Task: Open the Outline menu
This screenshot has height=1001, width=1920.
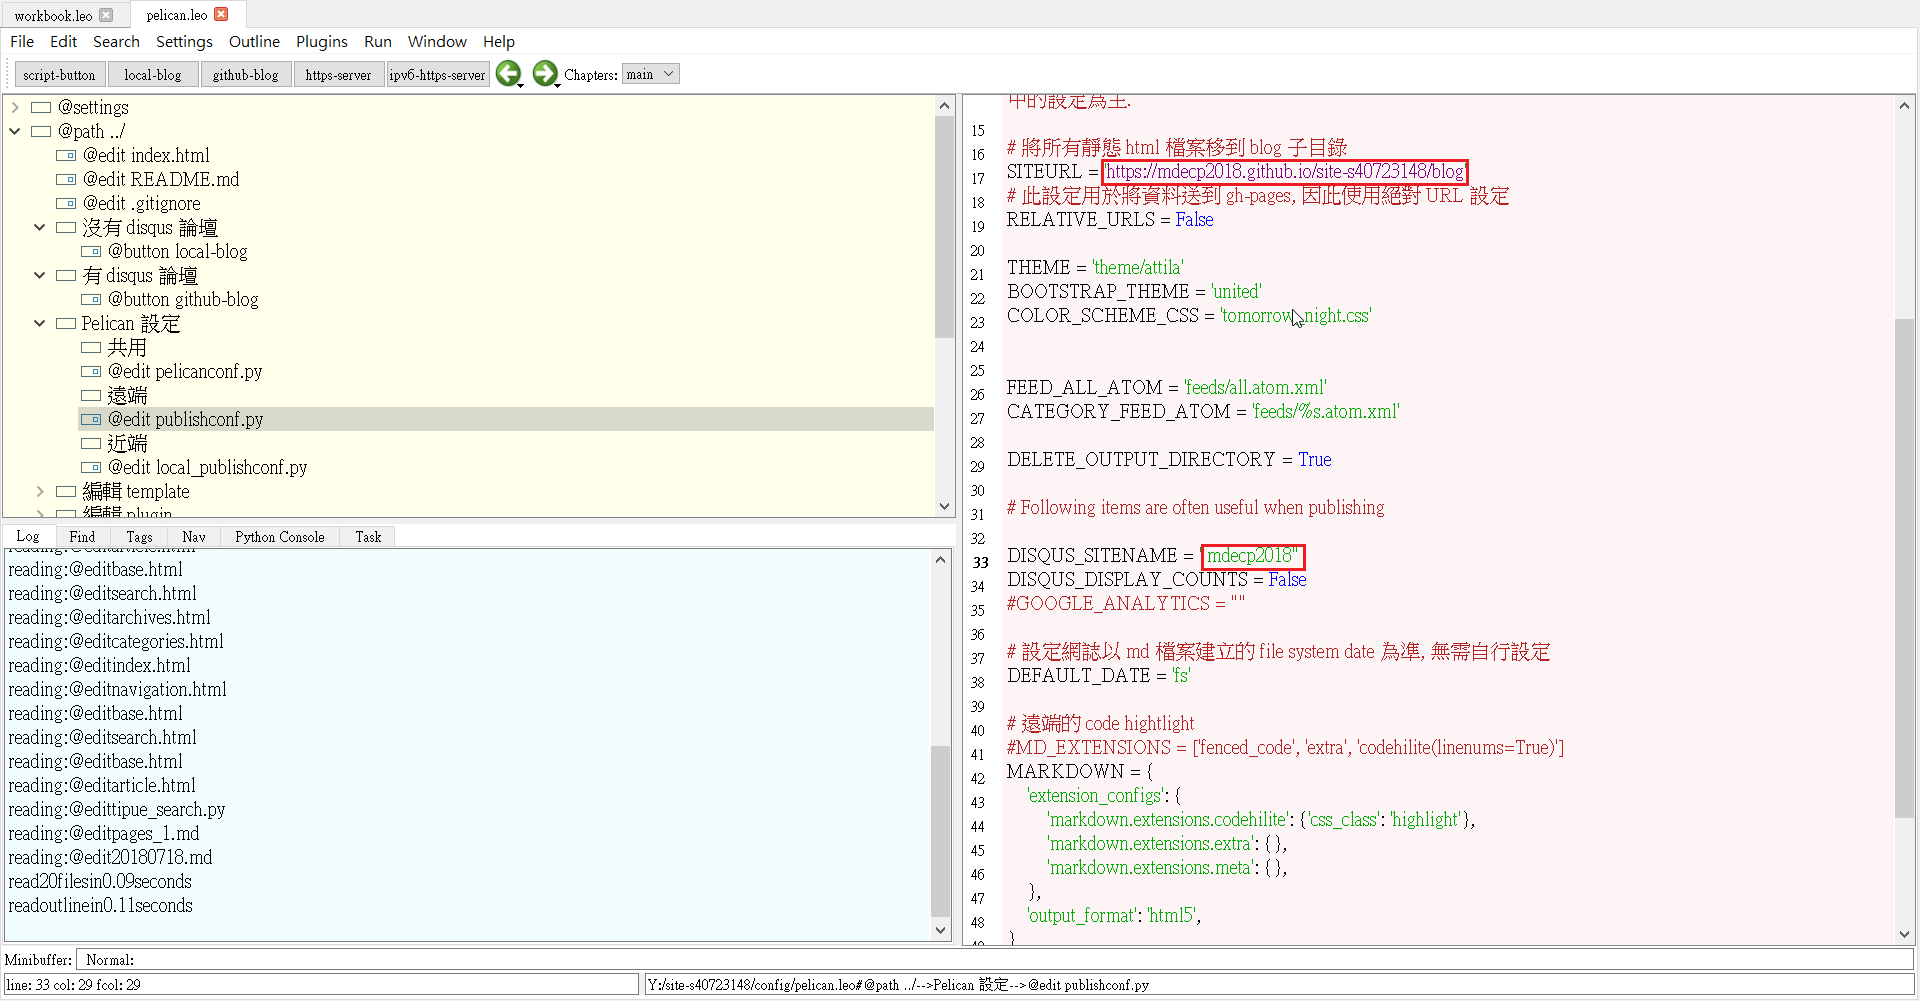Action: [x=254, y=41]
